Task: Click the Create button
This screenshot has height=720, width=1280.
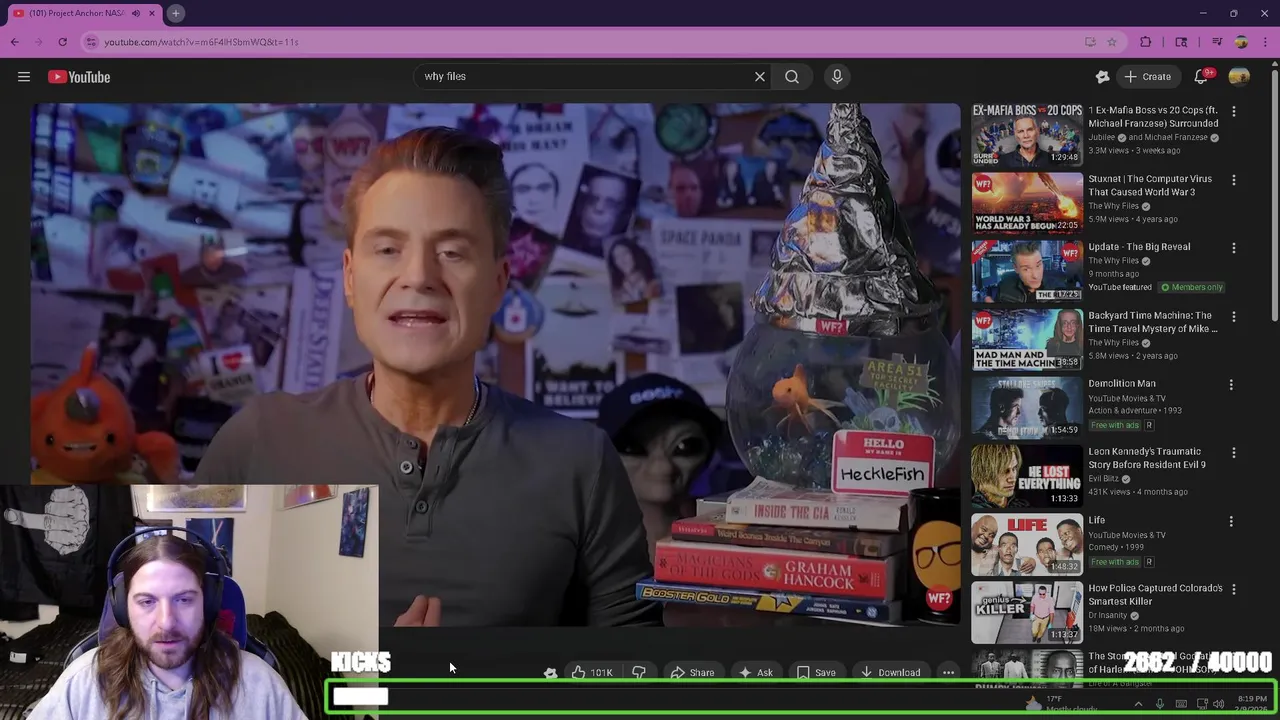Action: [x=1147, y=77]
